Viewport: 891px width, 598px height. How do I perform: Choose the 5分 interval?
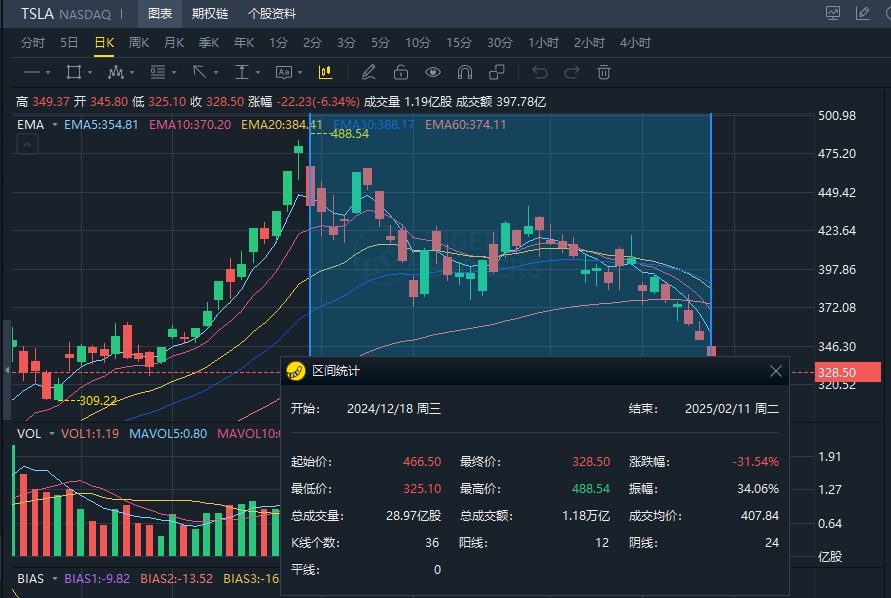[380, 43]
